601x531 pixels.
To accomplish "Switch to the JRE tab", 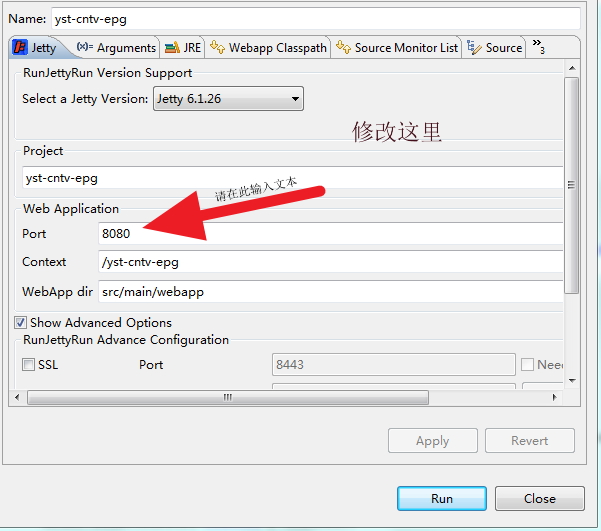I will [x=182, y=48].
